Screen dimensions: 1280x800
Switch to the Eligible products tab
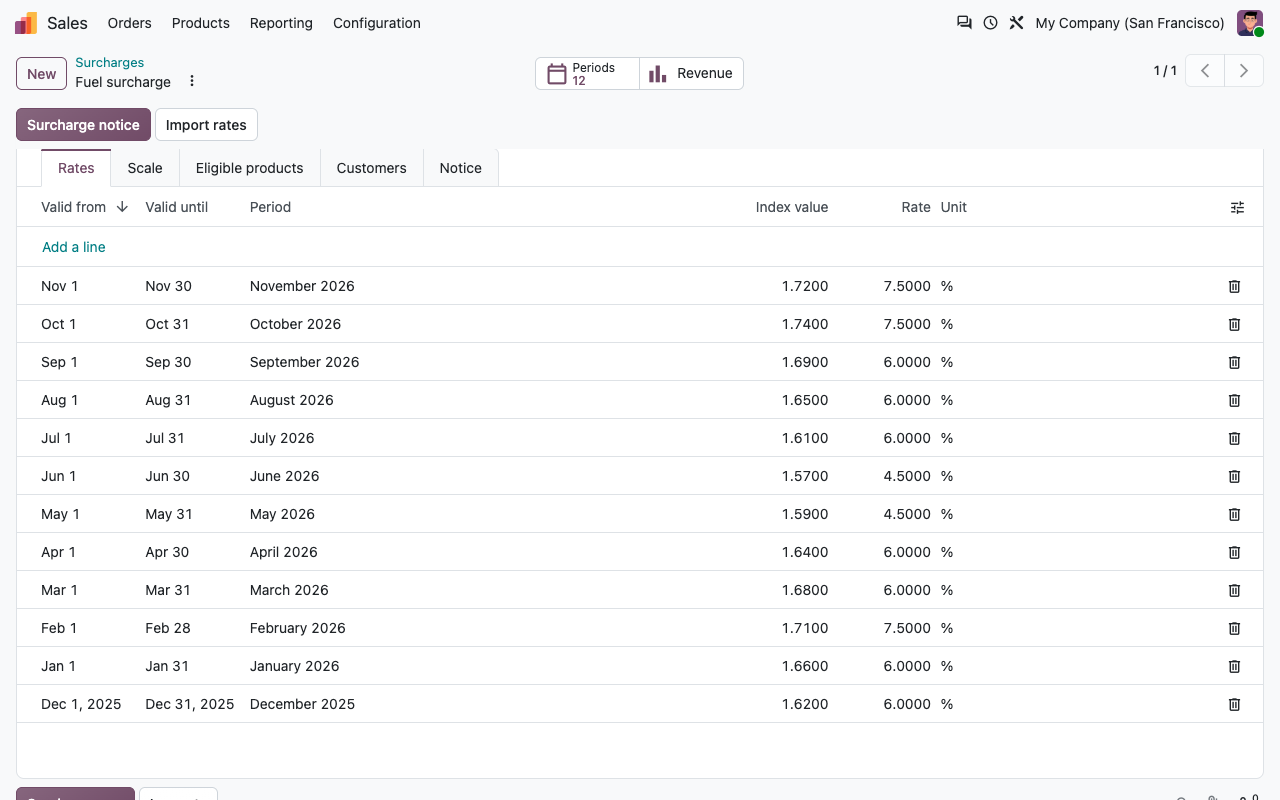point(250,168)
